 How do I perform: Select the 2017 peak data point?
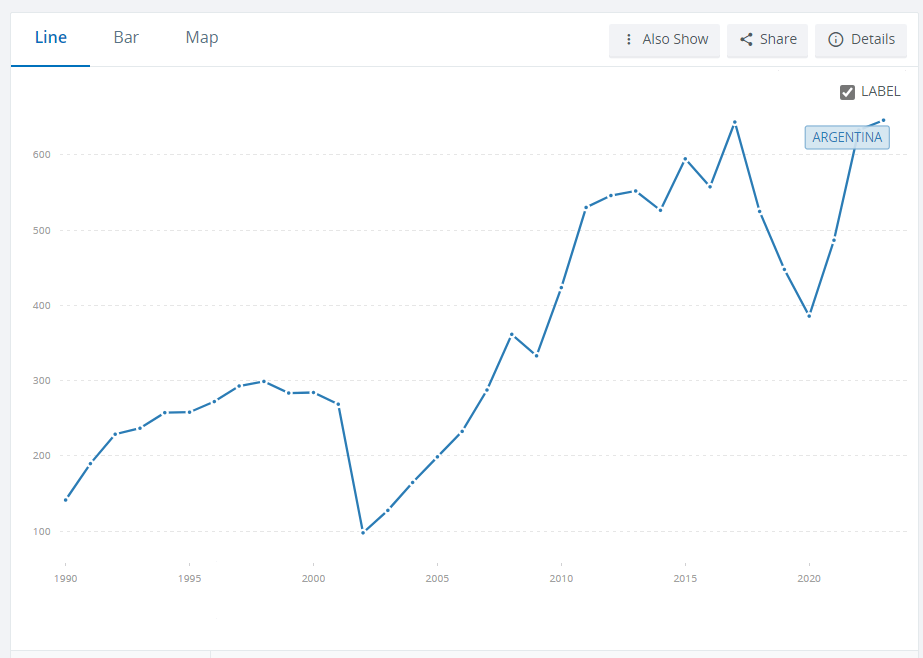pyautogui.click(x=735, y=123)
